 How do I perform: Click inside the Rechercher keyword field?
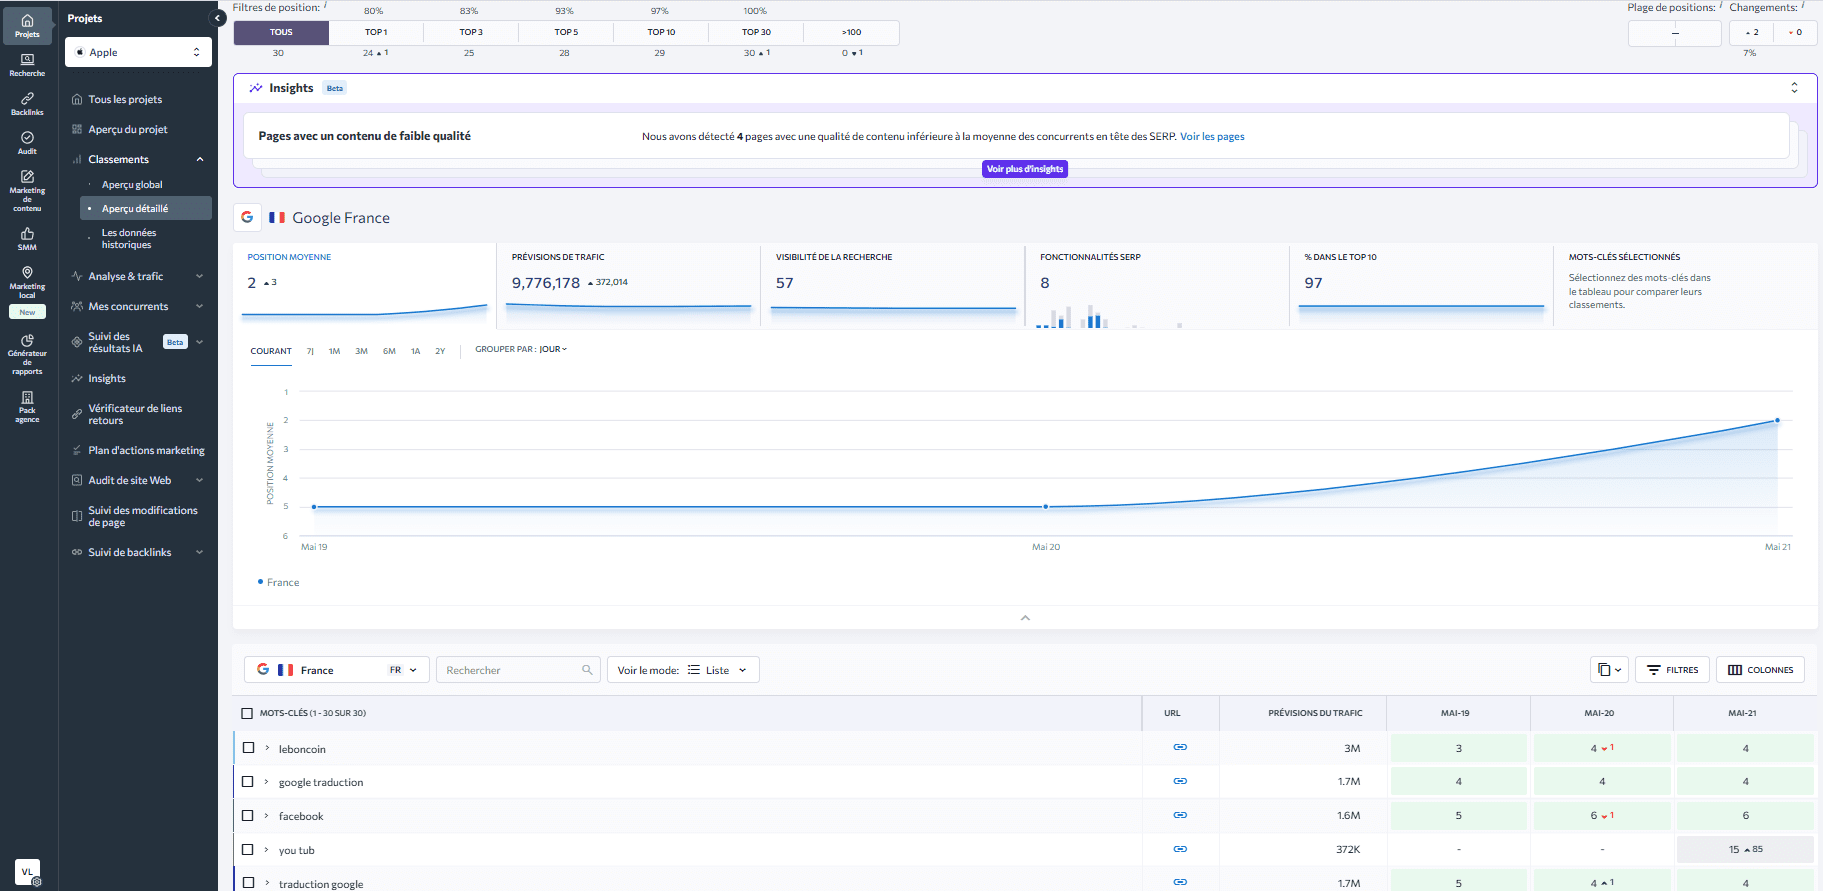(x=518, y=670)
